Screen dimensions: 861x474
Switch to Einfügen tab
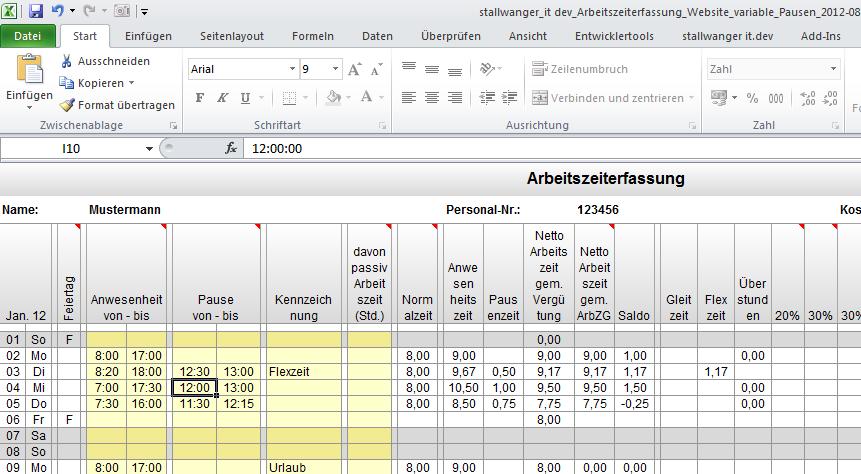[148, 36]
